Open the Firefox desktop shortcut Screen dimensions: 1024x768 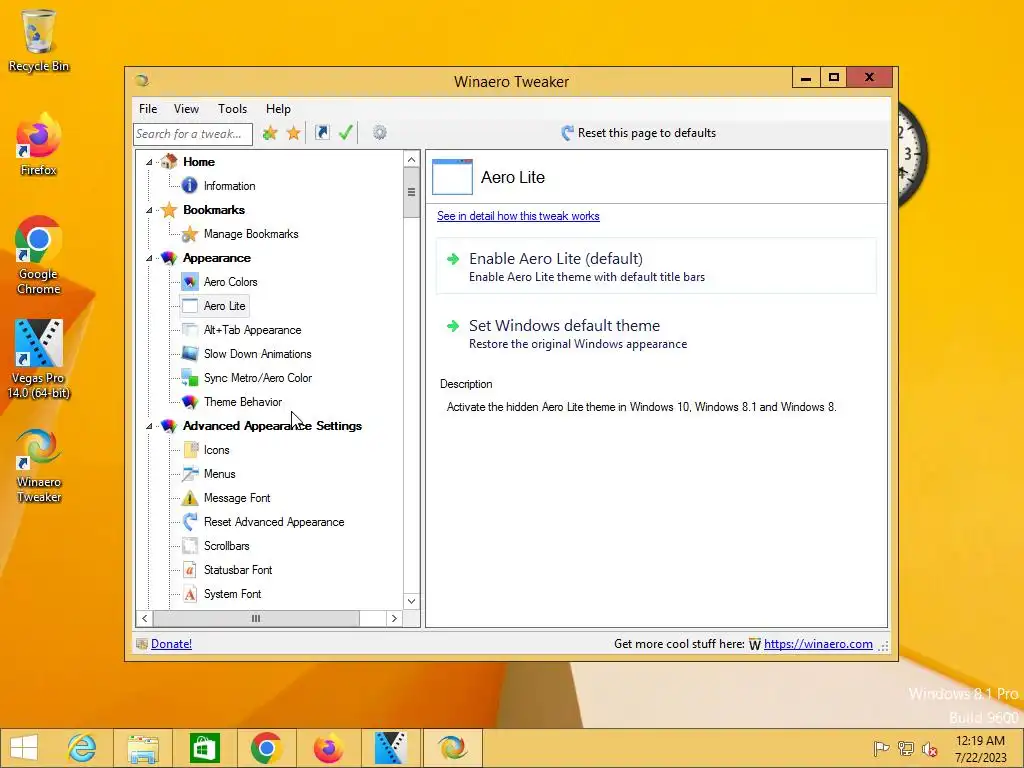pos(39,145)
